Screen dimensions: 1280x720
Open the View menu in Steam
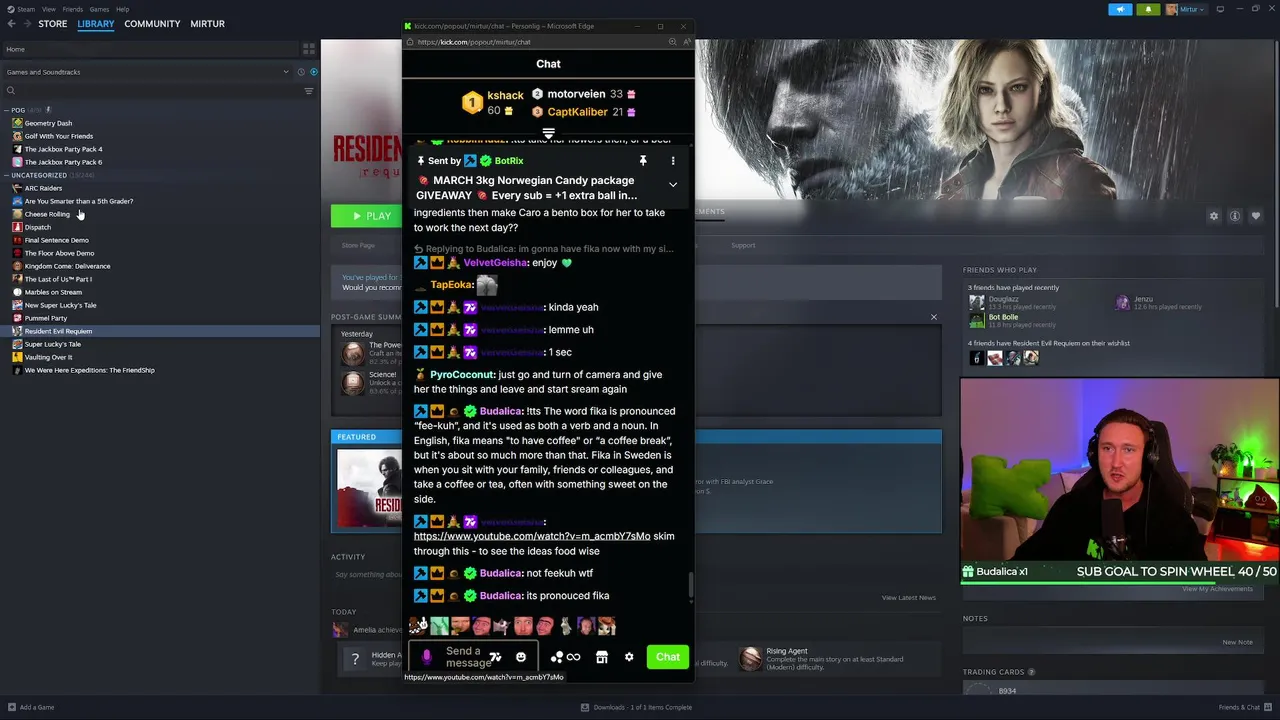tap(48, 9)
